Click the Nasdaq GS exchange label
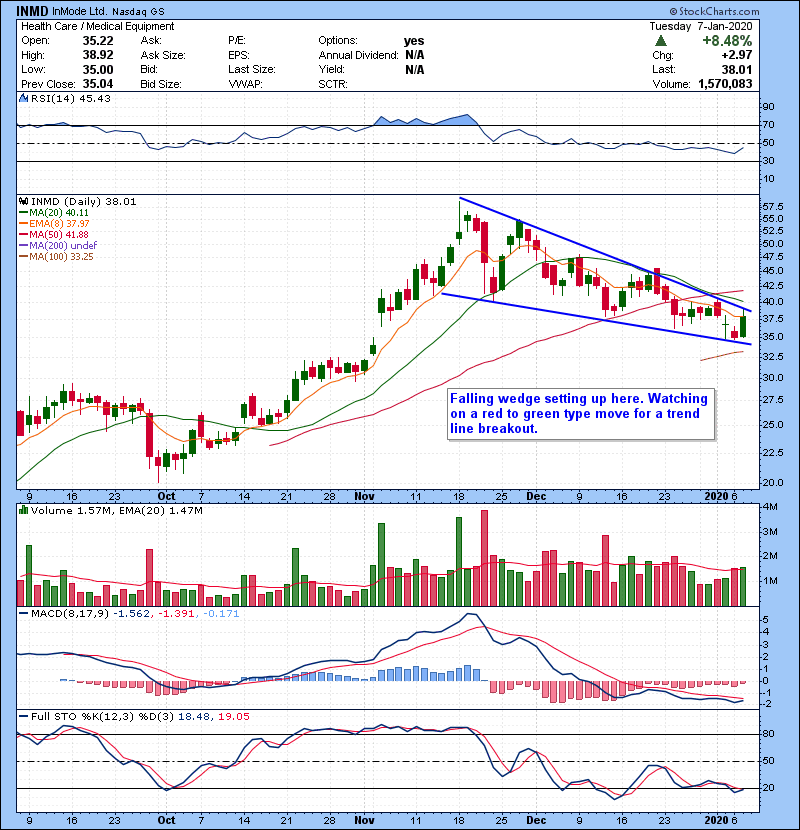 138,11
